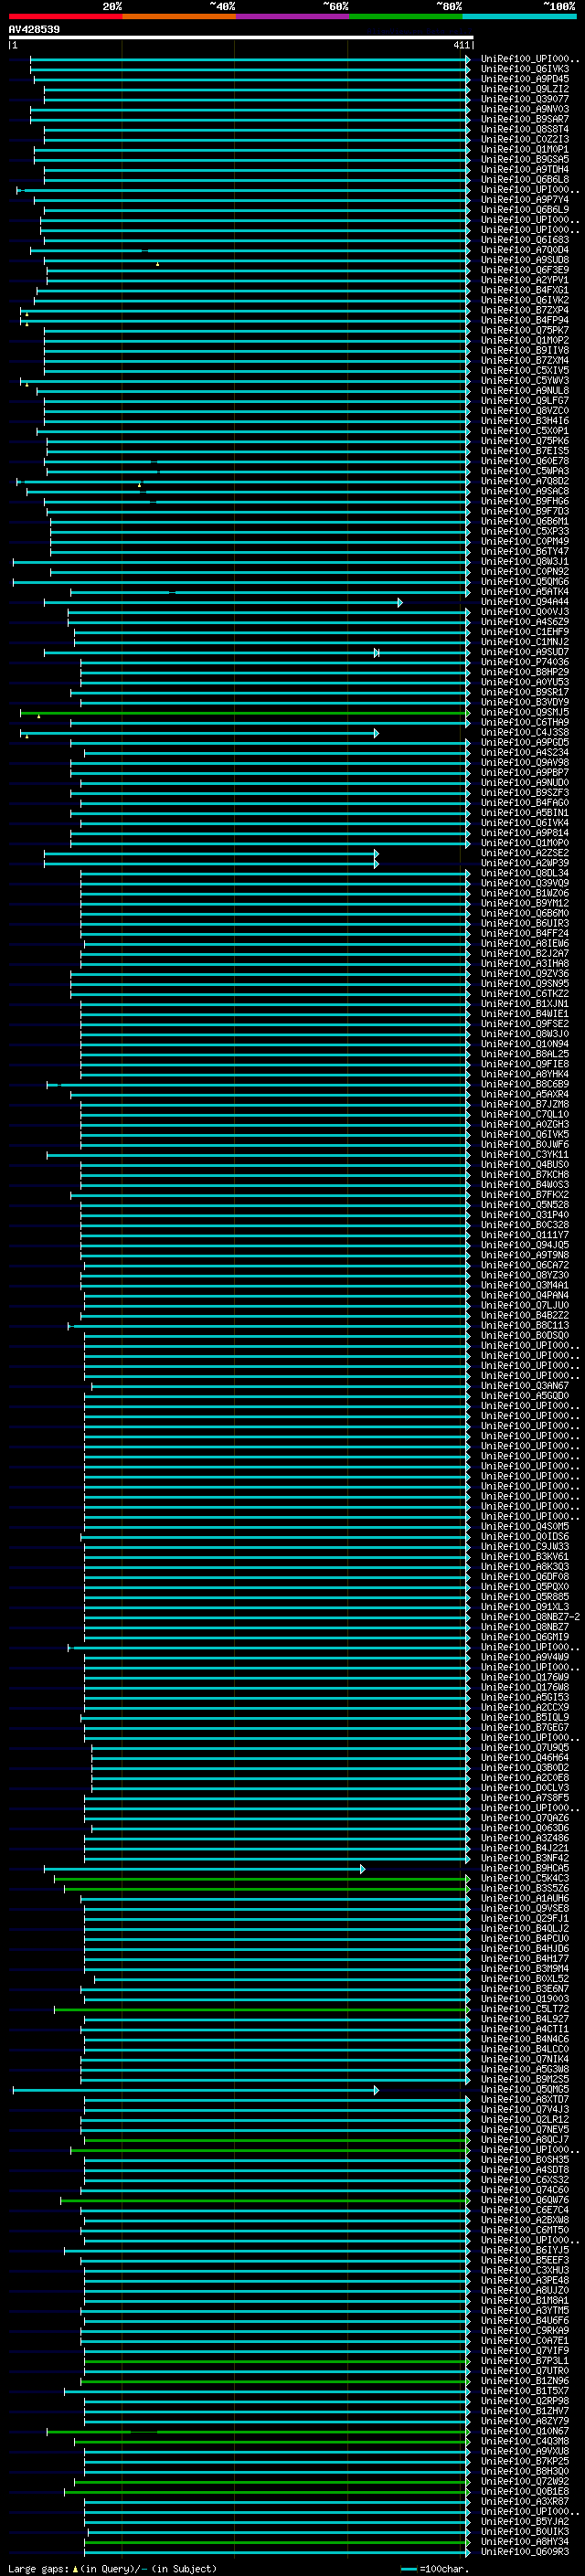585x2576 pixels.
Task: Click label UniRef100_Q609R3
Action: coord(525,2551)
